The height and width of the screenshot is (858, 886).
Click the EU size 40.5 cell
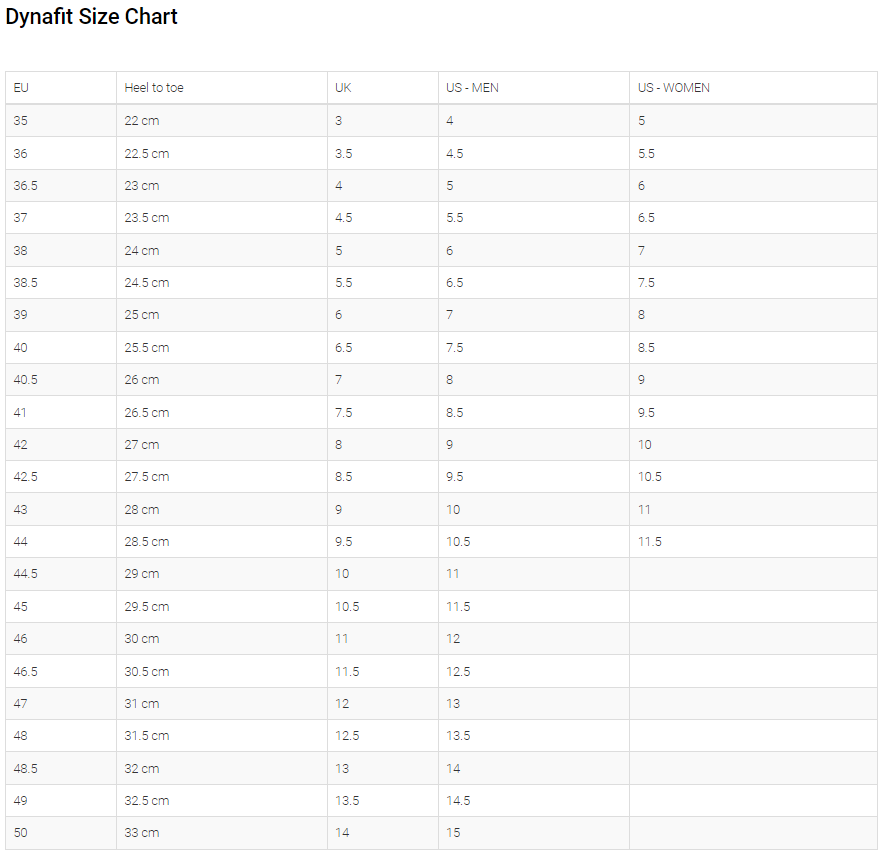[26, 380]
